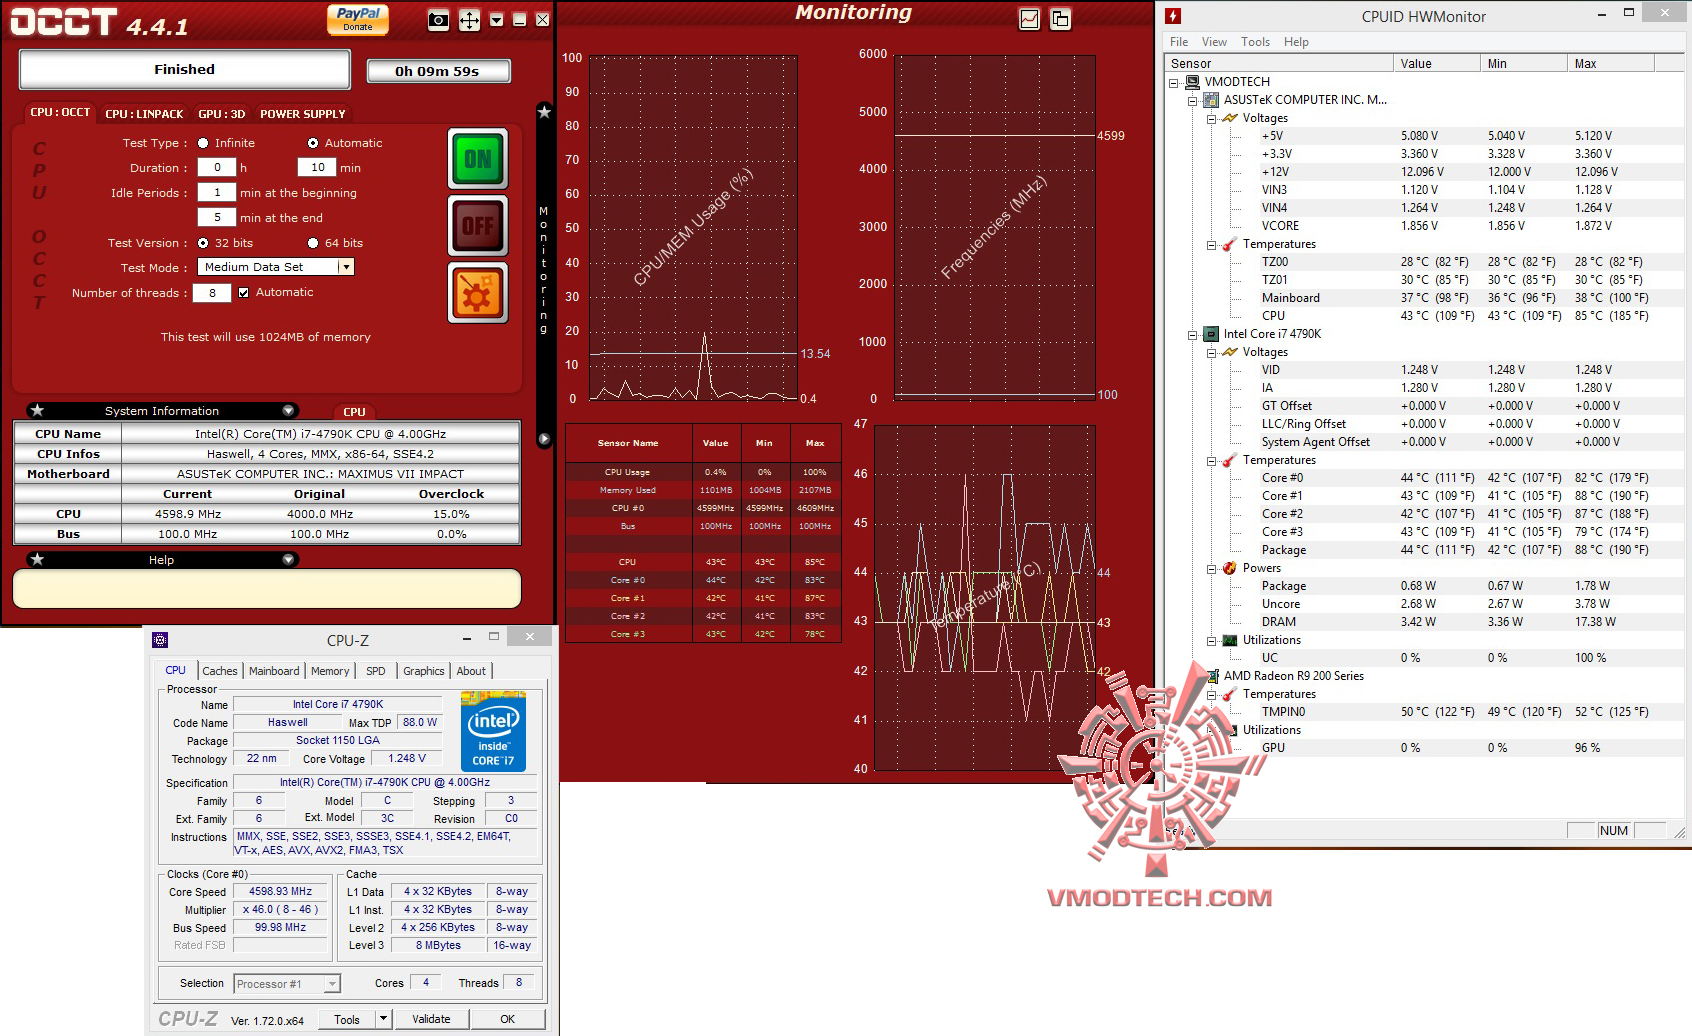Switch to the CPU : LINPACK tab
Screen dimensions: 1692x1036
[x=145, y=114]
